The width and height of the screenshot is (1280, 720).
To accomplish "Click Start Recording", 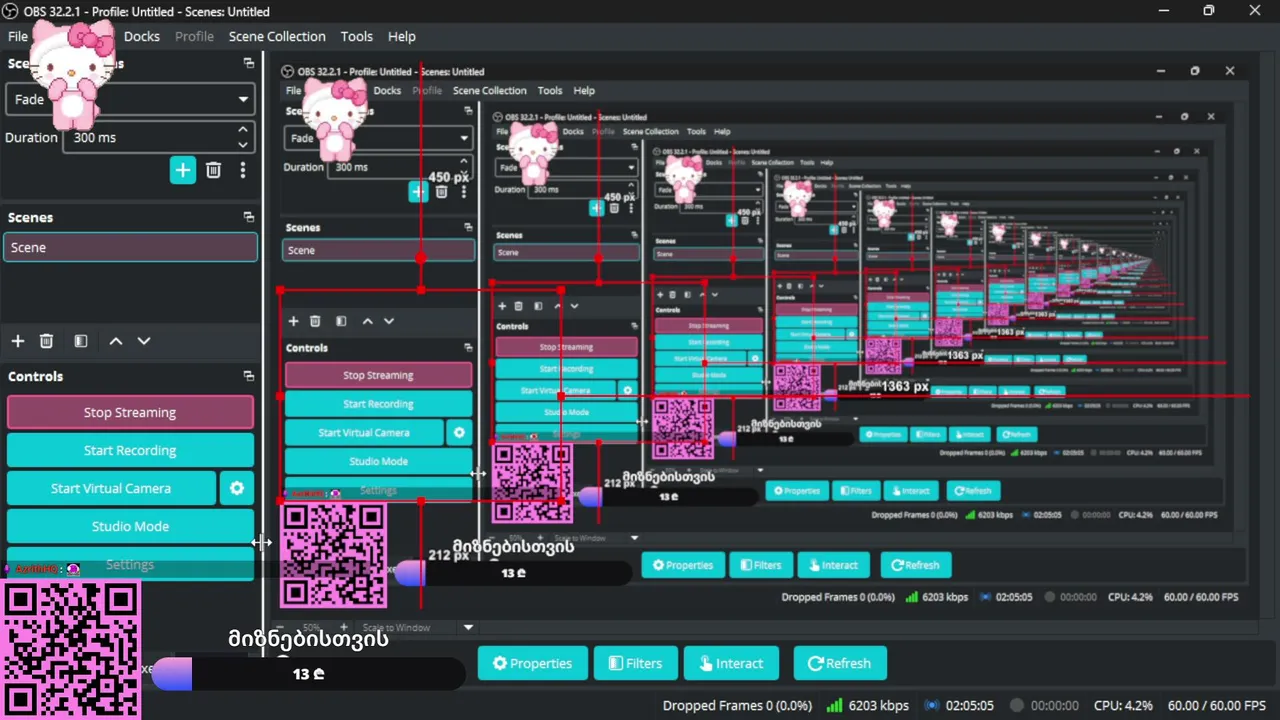I will pyautogui.click(x=130, y=450).
